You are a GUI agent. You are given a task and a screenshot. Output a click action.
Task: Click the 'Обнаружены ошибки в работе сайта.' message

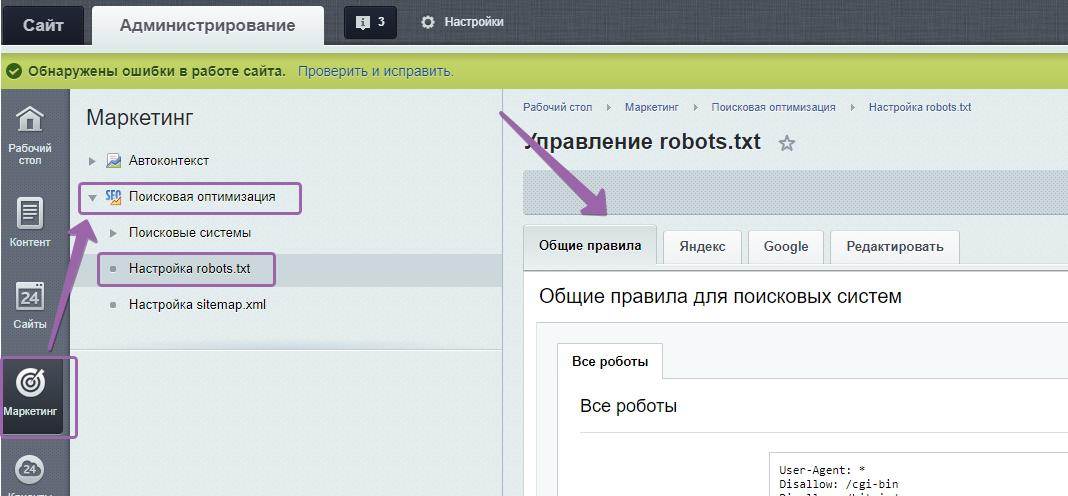[x=157, y=72]
